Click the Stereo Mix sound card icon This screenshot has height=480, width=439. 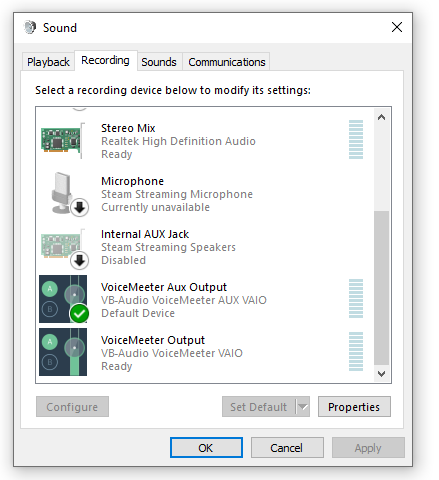[x=63, y=141]
